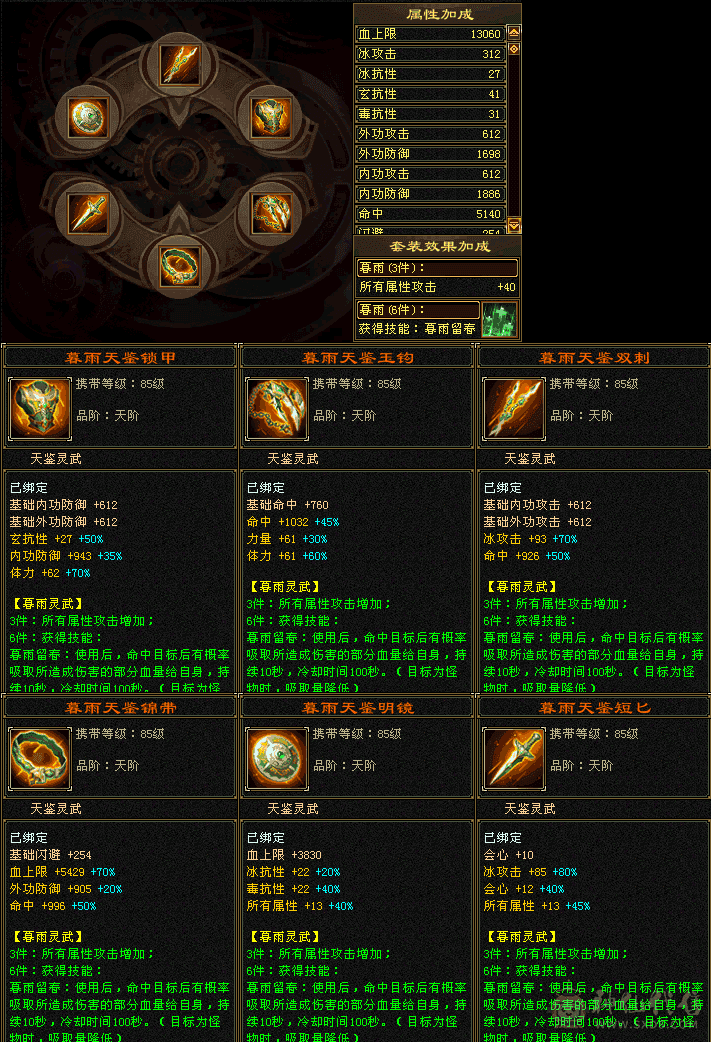The image size is (711, 1042).
Task: Click the 暮雨天鉴双刺 weapon card icon
Action: click(514, 409)
